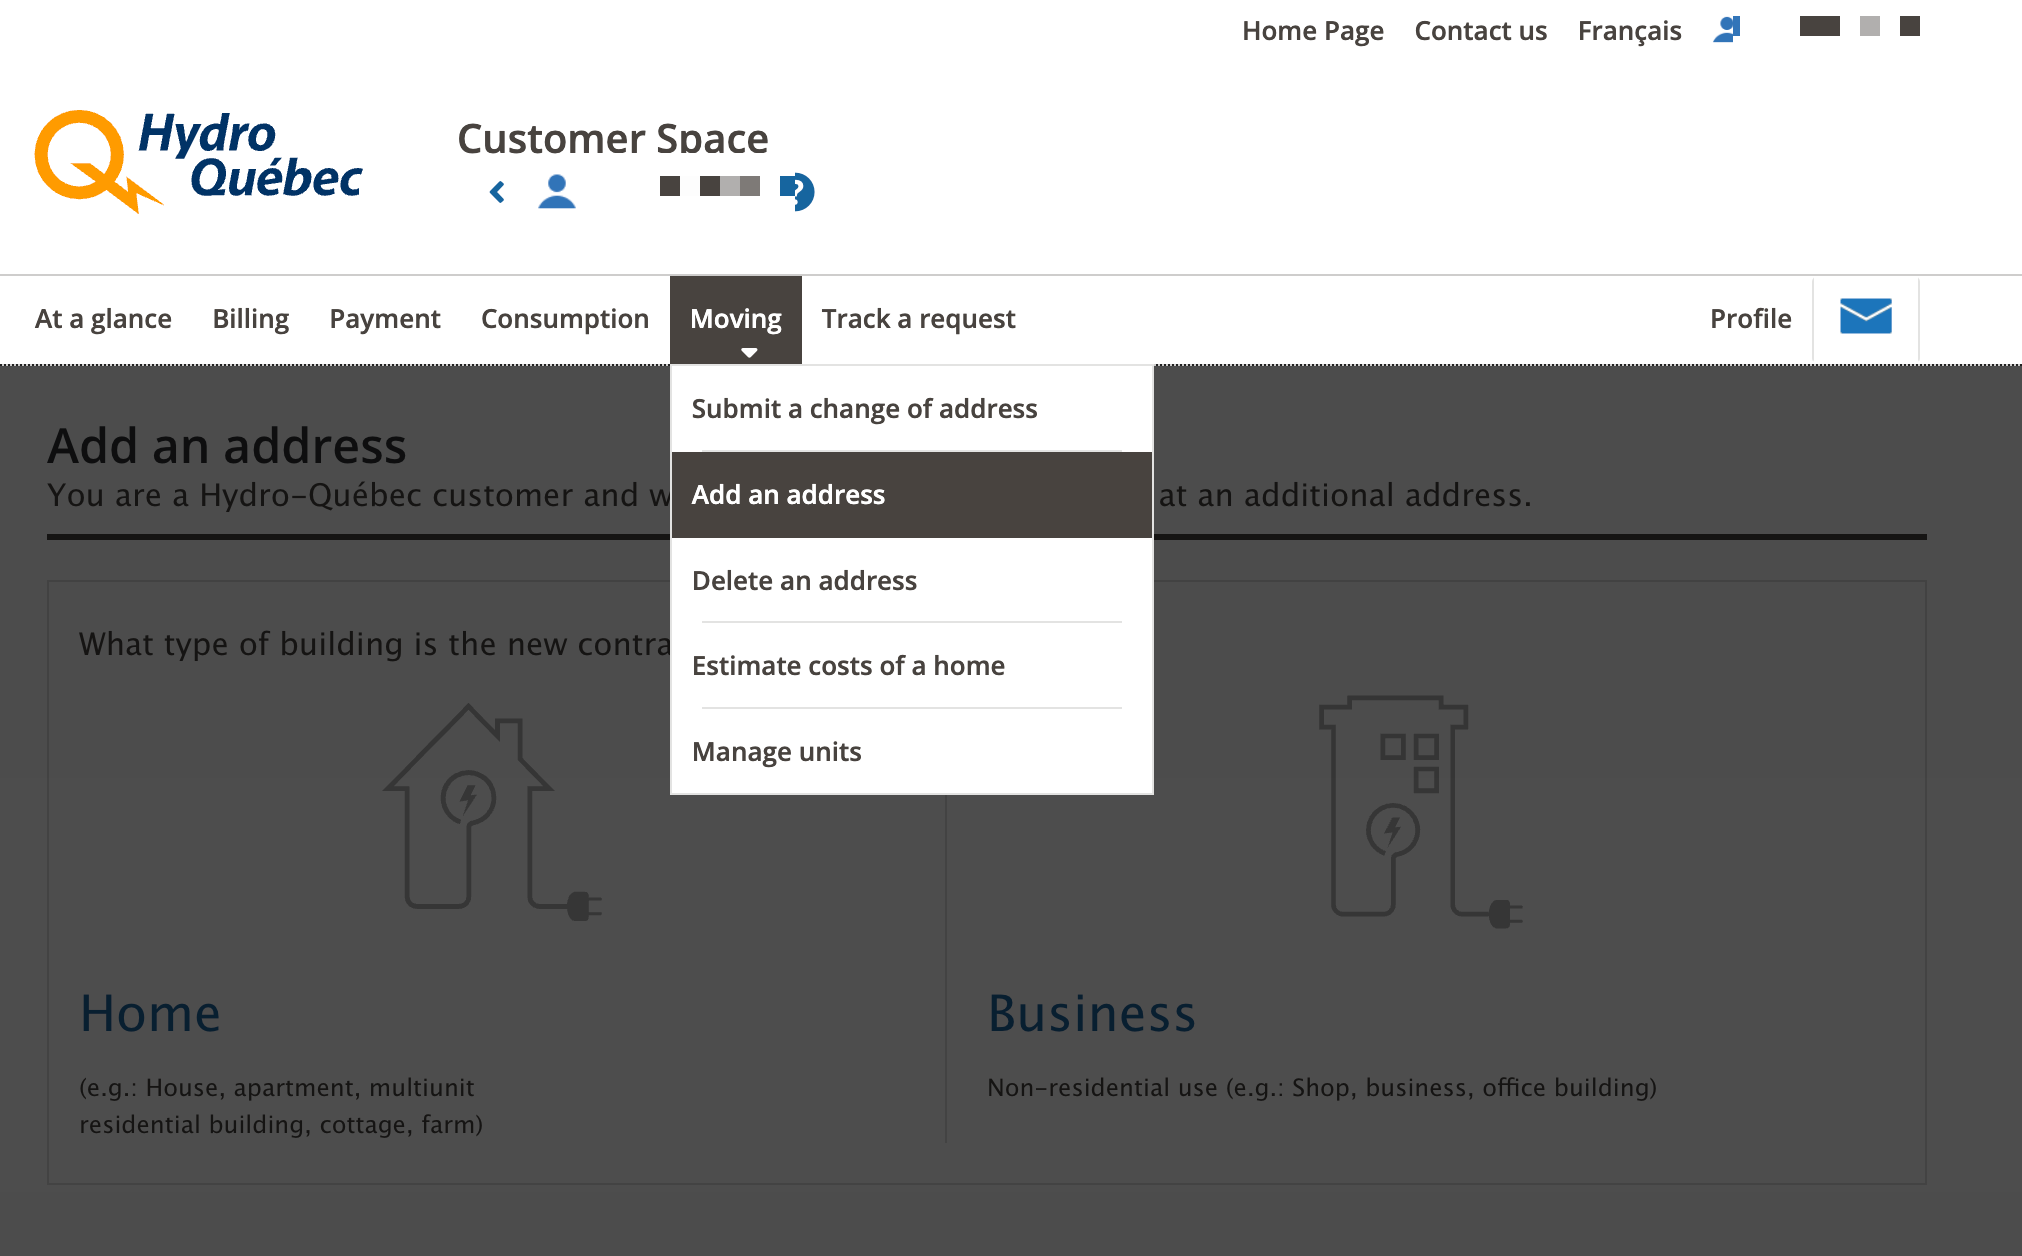The height and width of the screenshot is (1256, 2022).
Task: Choose Add an address menu item
Action: [x=912, y=495]
